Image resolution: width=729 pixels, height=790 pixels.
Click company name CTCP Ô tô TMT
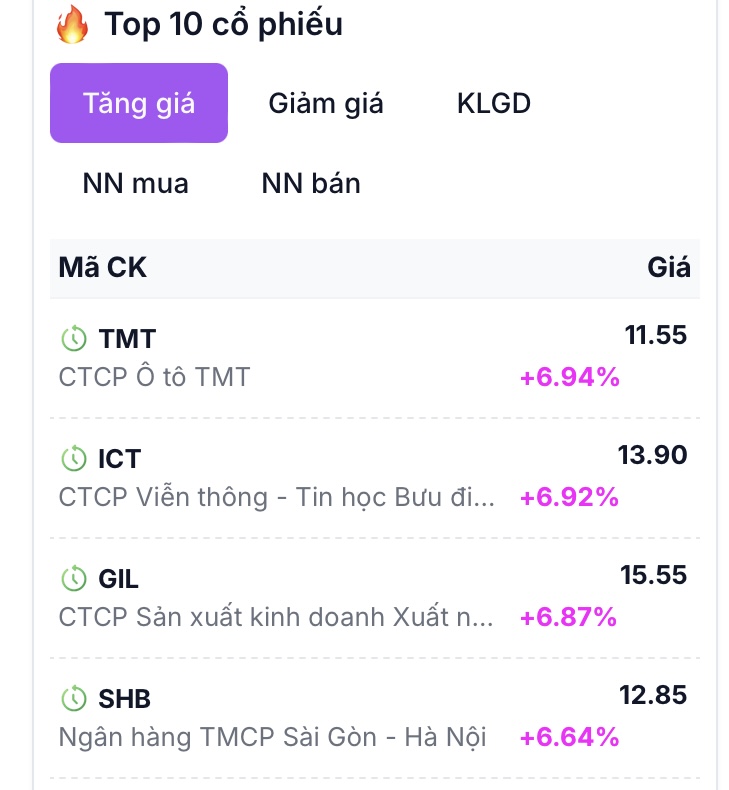pyautogui.click(x=154, y=377)
